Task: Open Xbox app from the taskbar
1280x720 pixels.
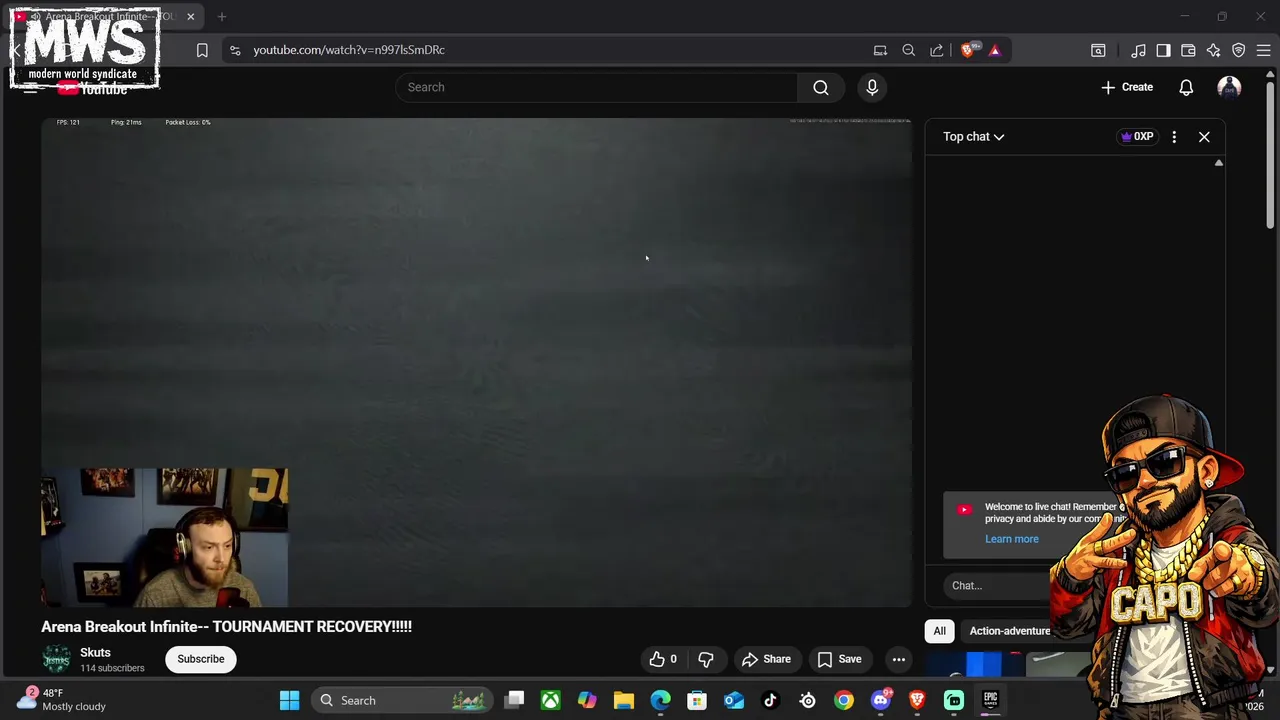Action: click(551, 700)
